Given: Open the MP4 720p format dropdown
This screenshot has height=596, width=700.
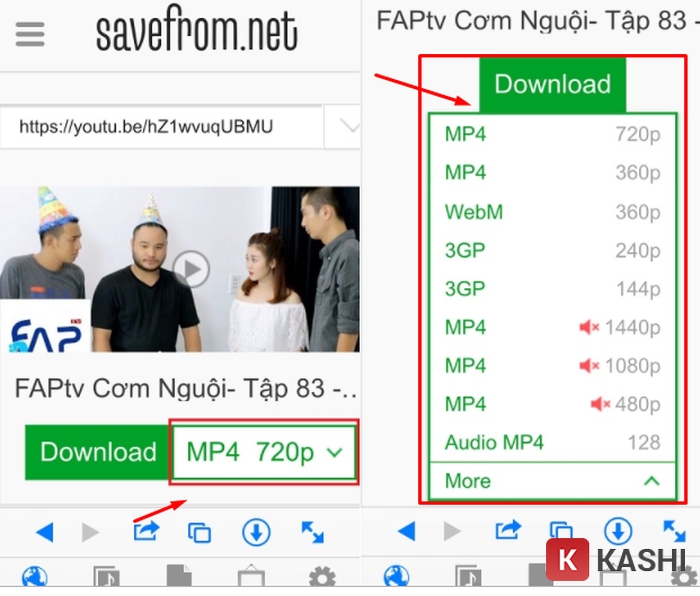Looking at the screenshot, I should [264, 452].
